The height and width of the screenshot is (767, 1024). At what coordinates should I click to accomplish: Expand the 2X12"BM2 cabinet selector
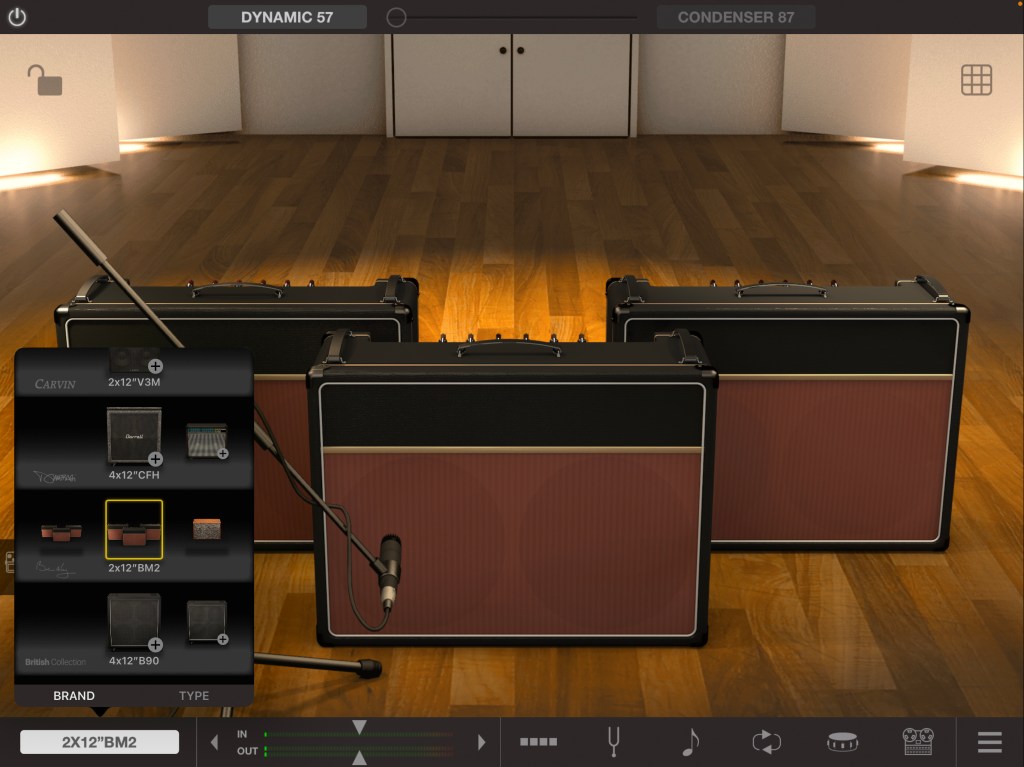point(99,742)
